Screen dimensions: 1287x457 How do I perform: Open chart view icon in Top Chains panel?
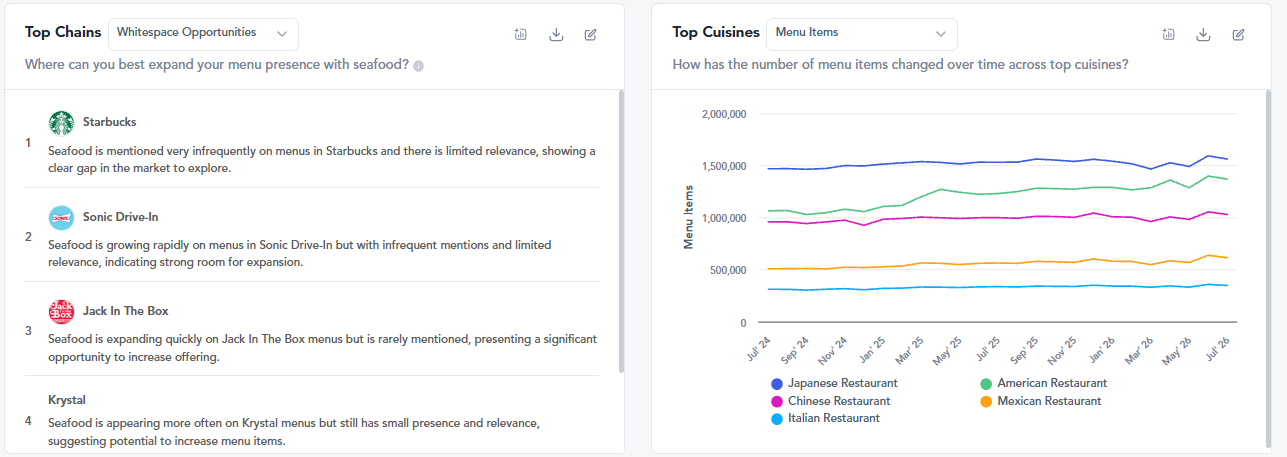[x=521, y=34]
